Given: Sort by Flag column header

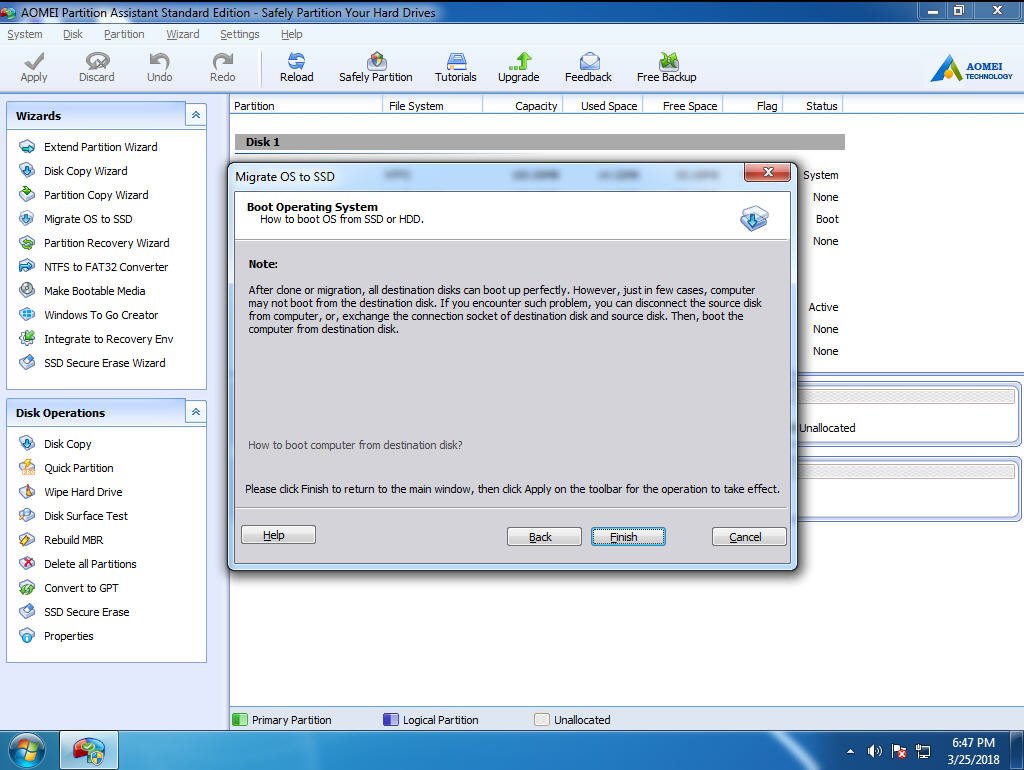Looking at the screenshot, I should pyautogui.click(x=753, y=106).
